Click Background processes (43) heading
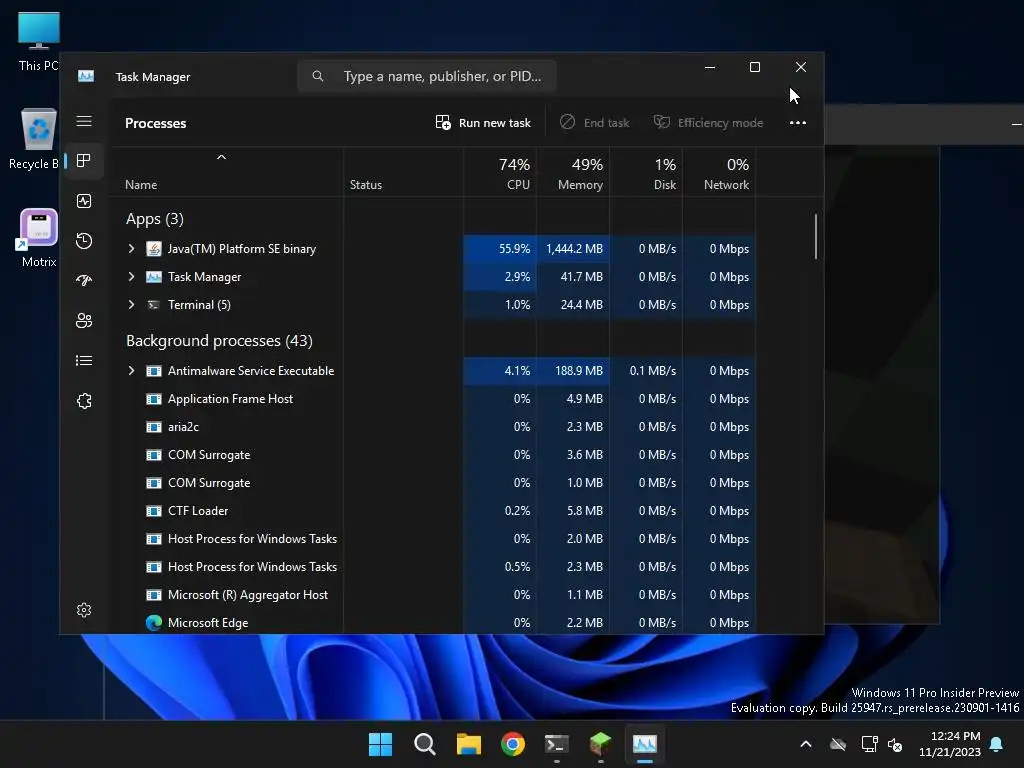Viewport: 1024px width, 768px height. click(x=219, y=341)
